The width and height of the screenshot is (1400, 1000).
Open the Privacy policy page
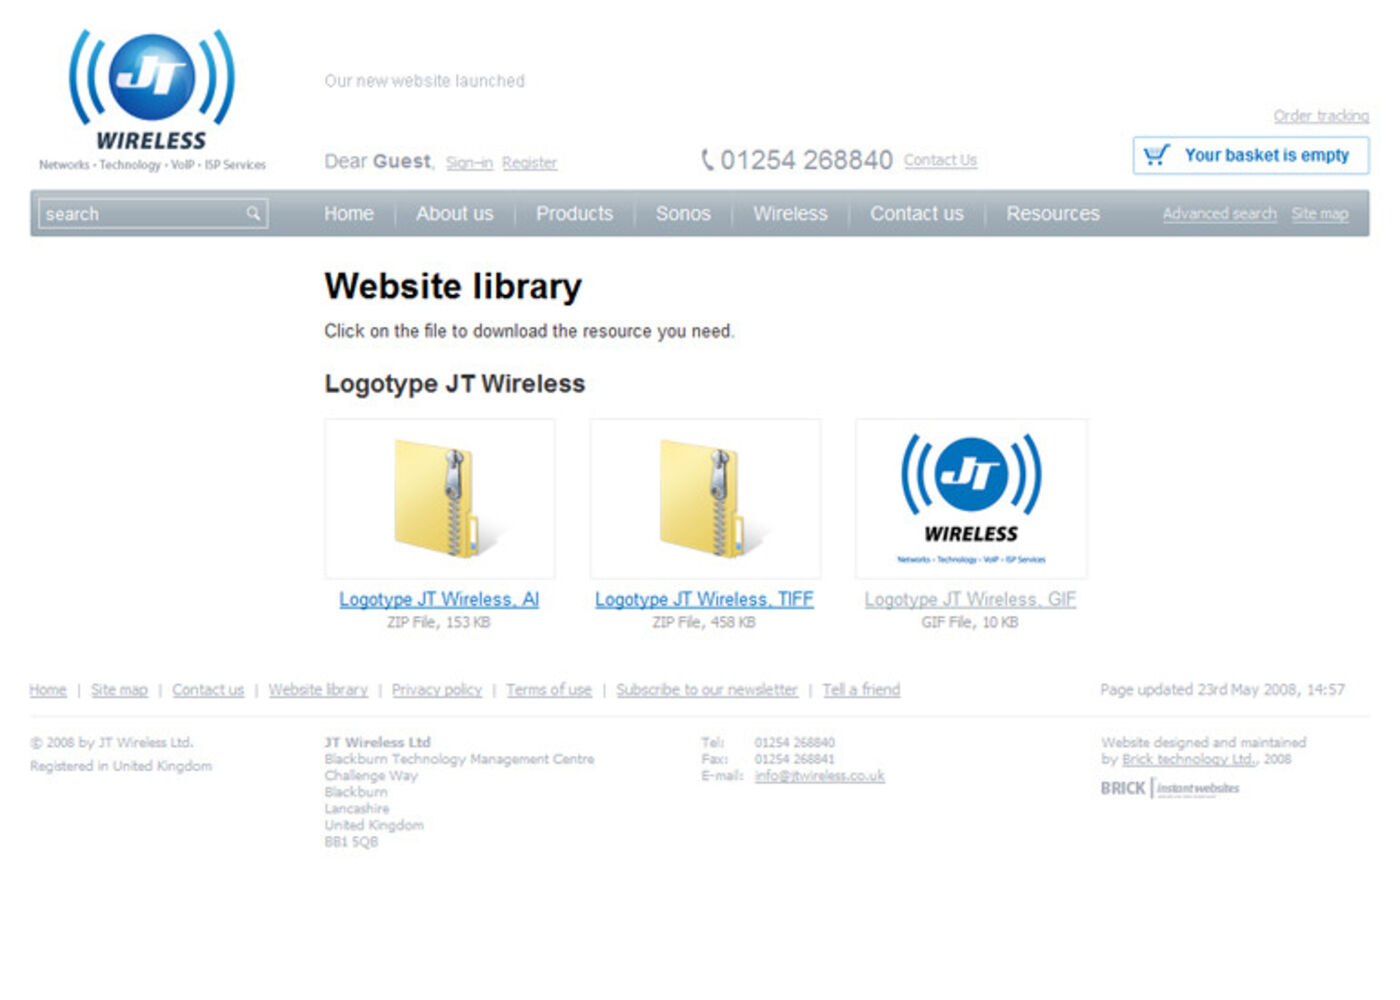click(437, 689)
